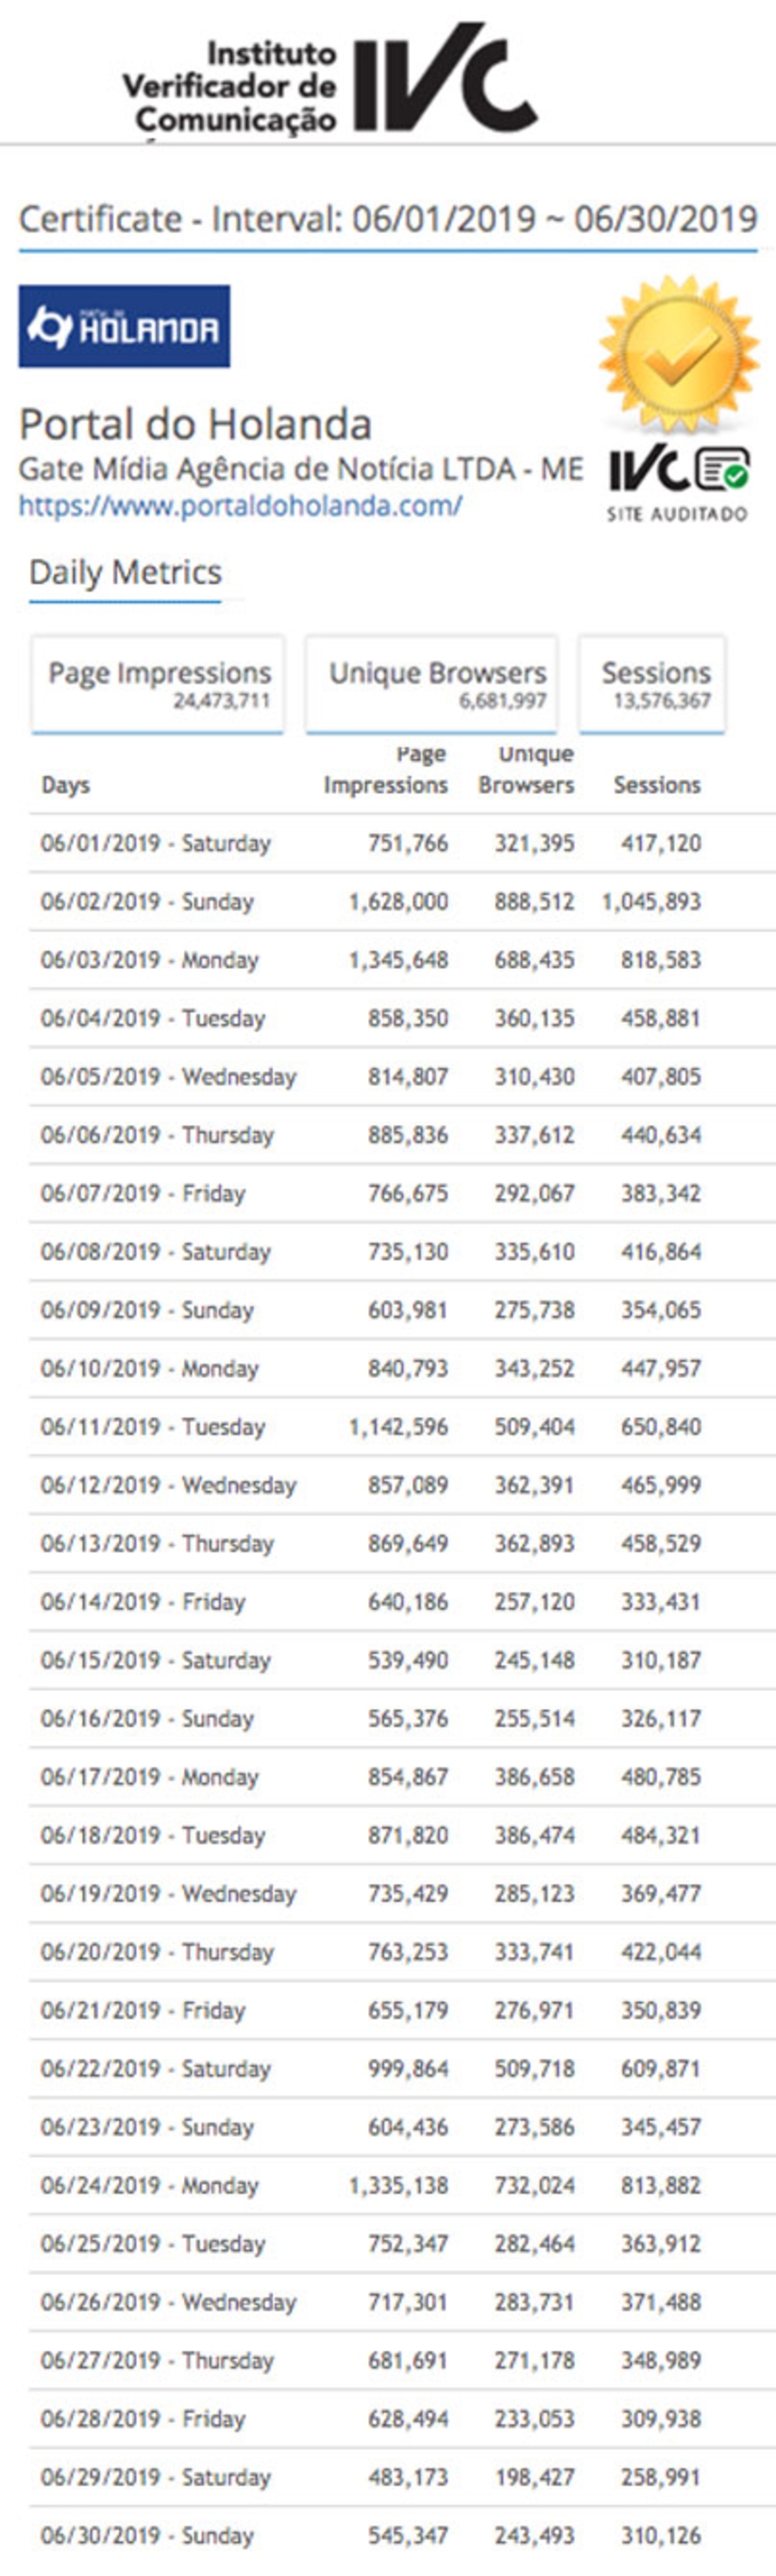The width and height of the screenshot is (776, 2576).
Task: Open the portaldoholanda.com link
Action: click(240, 506)
